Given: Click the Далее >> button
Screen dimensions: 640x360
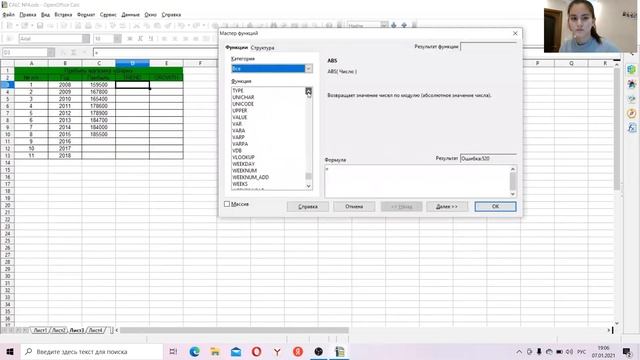Looking at the screenshot, I should (447, 207).
